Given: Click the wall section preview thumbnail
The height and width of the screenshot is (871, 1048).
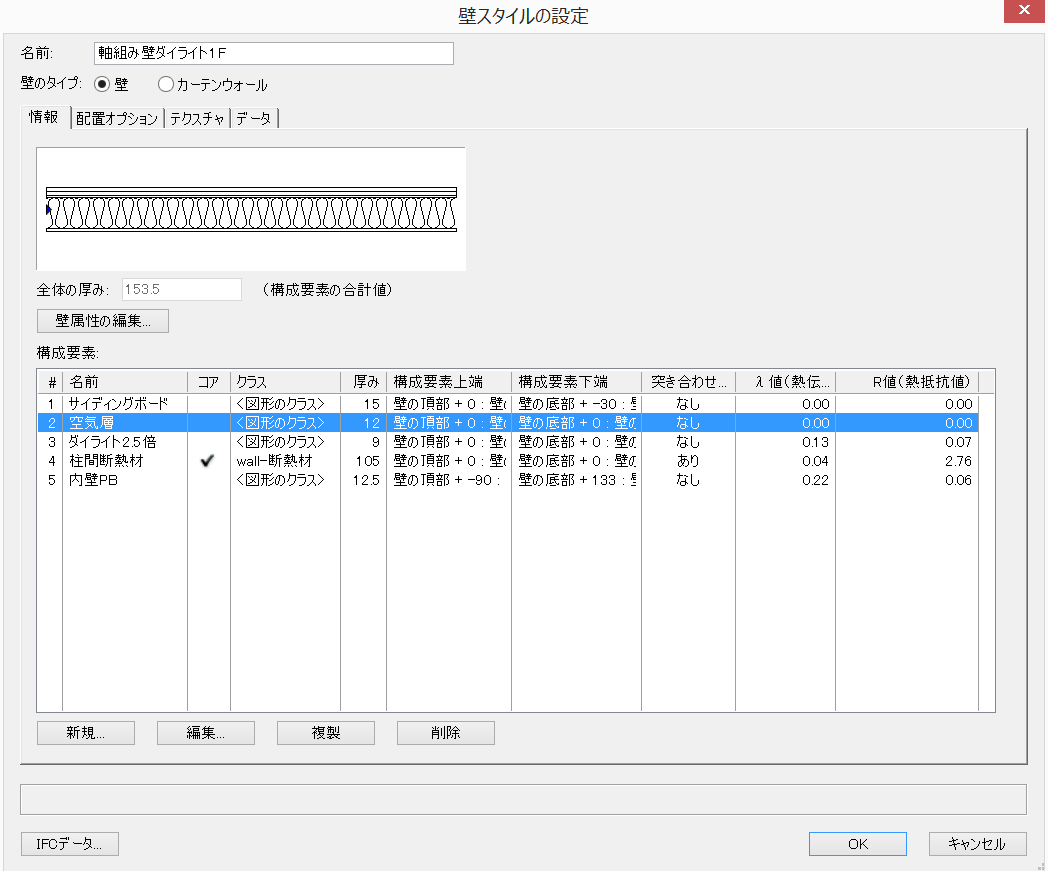Looking at the screenshot, I should [x=251, y=209].
